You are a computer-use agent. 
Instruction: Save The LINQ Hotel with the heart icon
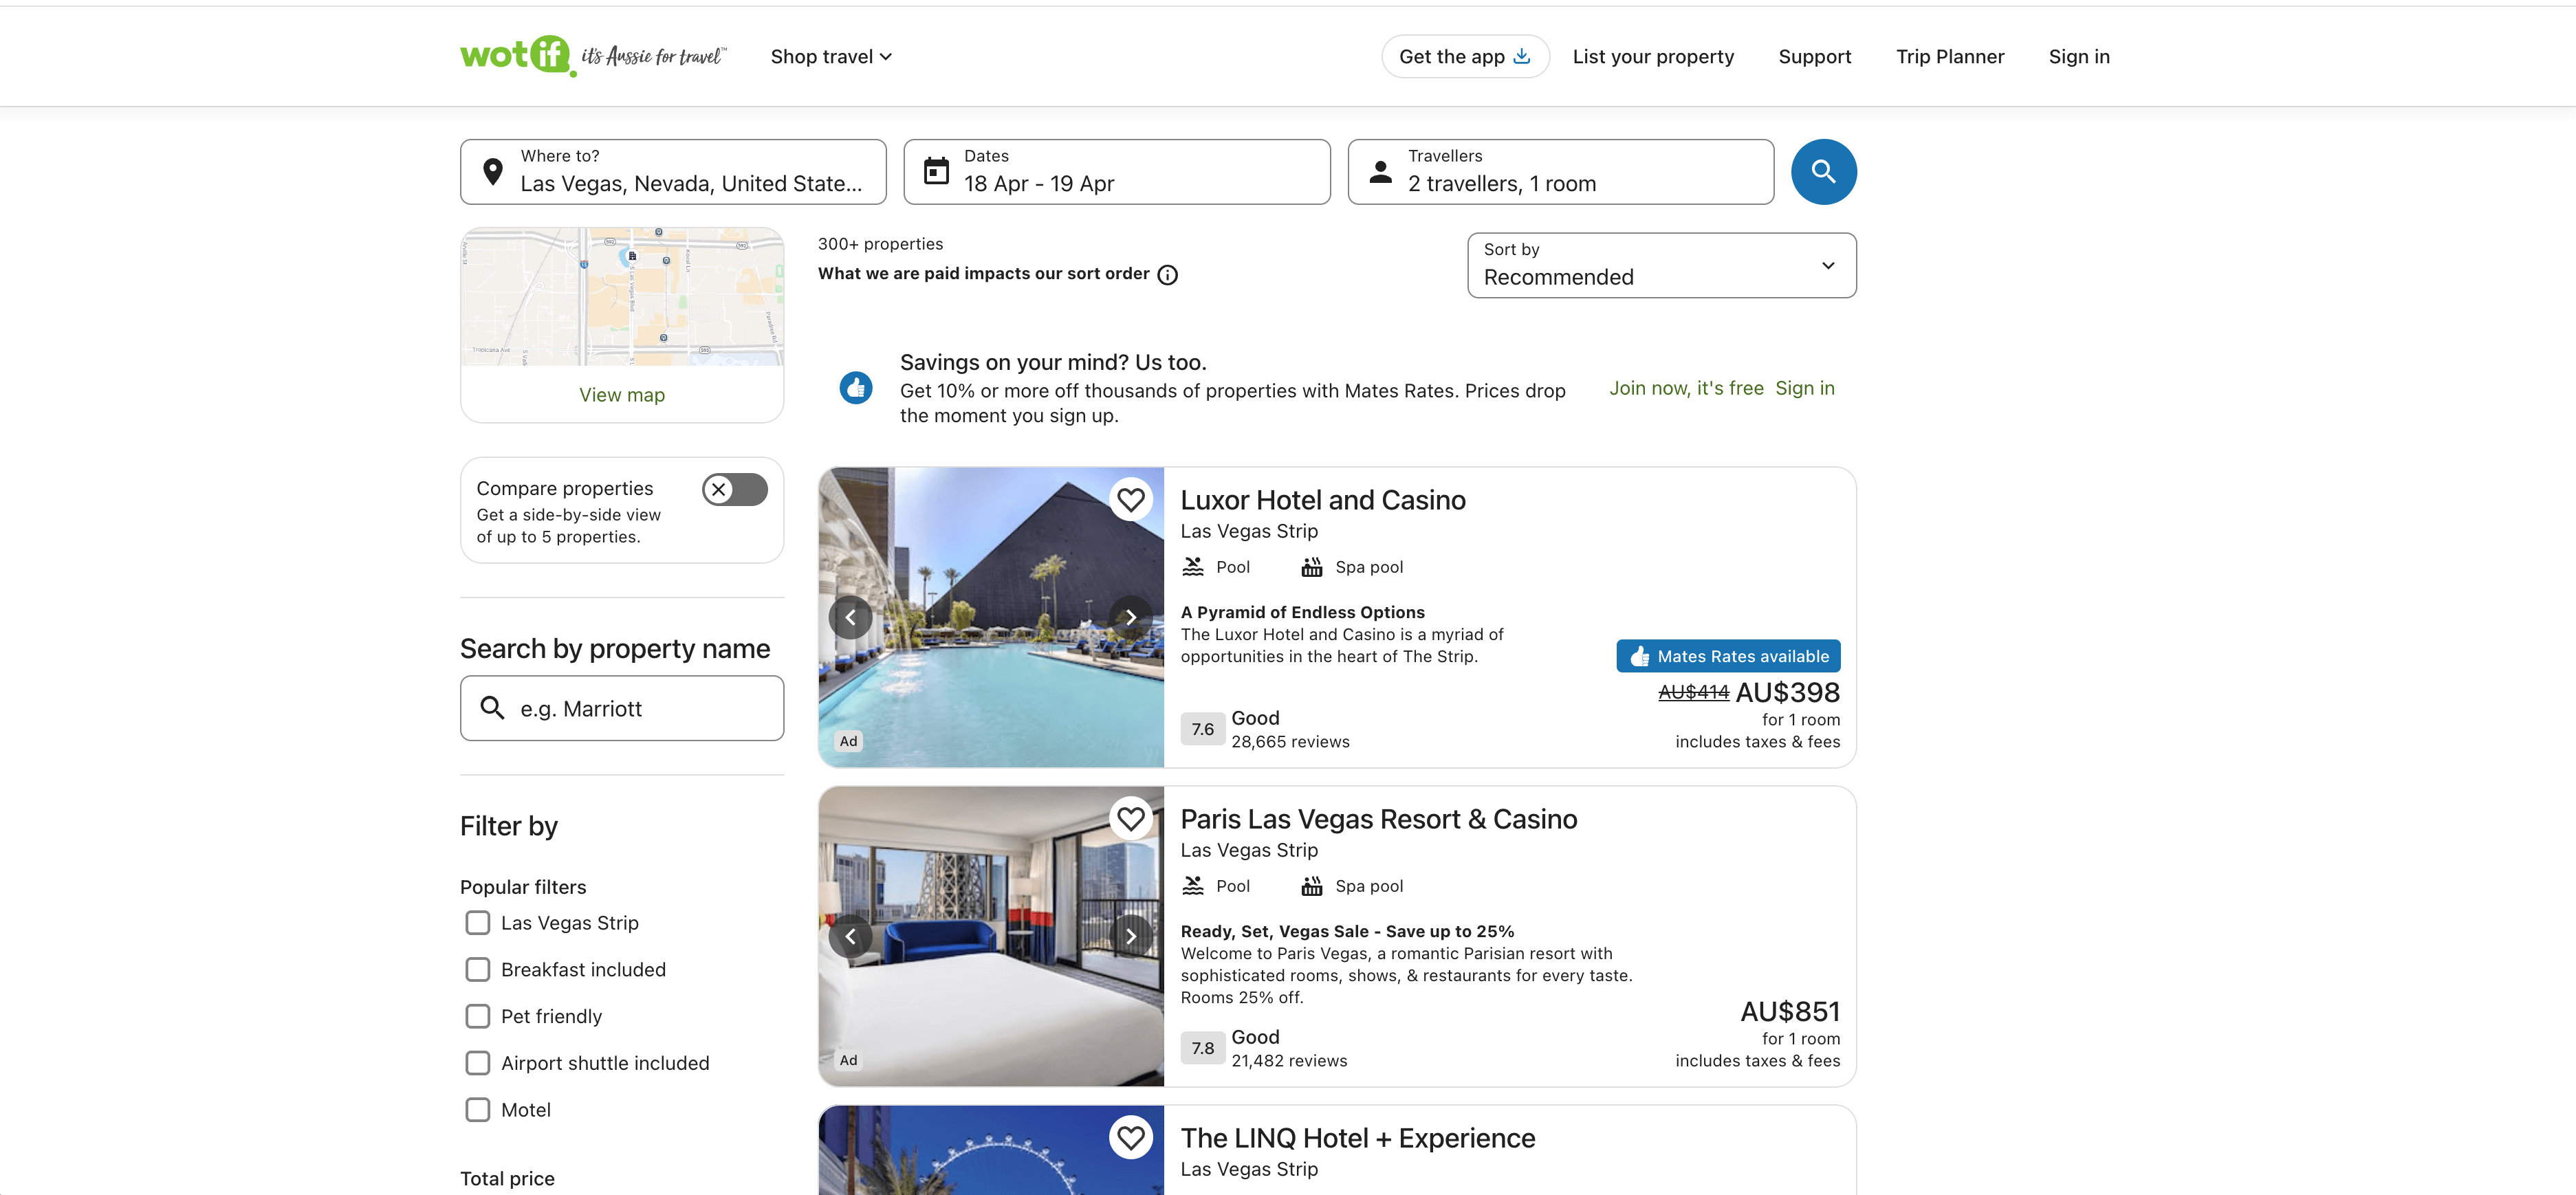[x=1130, y=1137]
